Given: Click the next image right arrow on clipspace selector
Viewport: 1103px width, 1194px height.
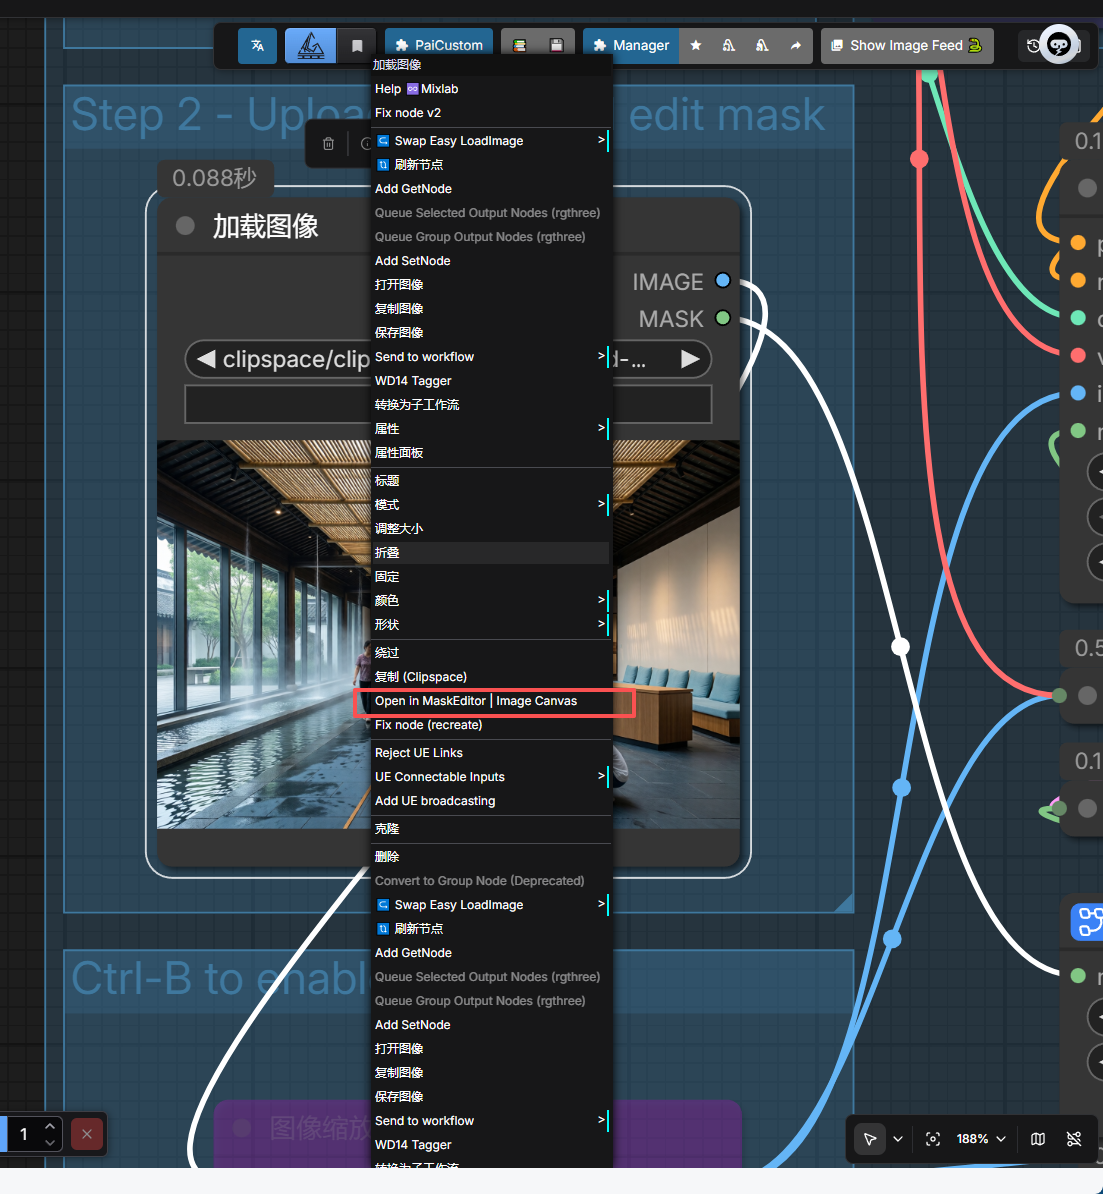Looking at the screenshot, I should 690,359.
